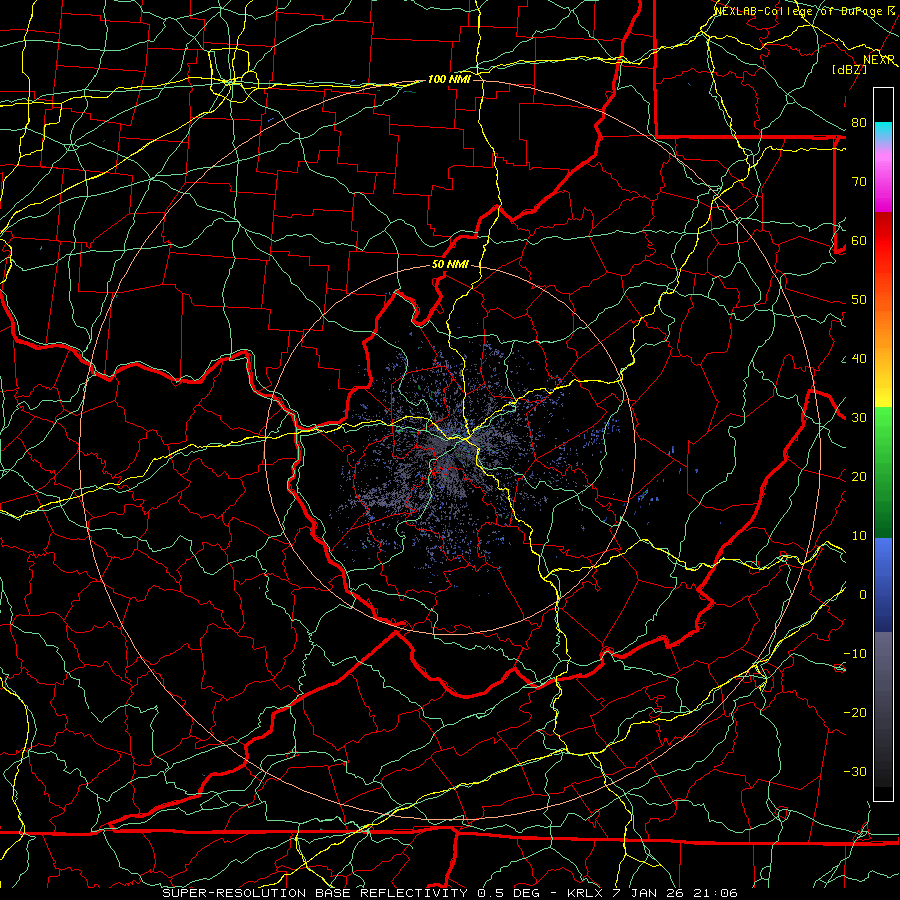Click the 10 value on the dBZ scale
This screenshot has width=900, height=900.
tap(859, 536)
